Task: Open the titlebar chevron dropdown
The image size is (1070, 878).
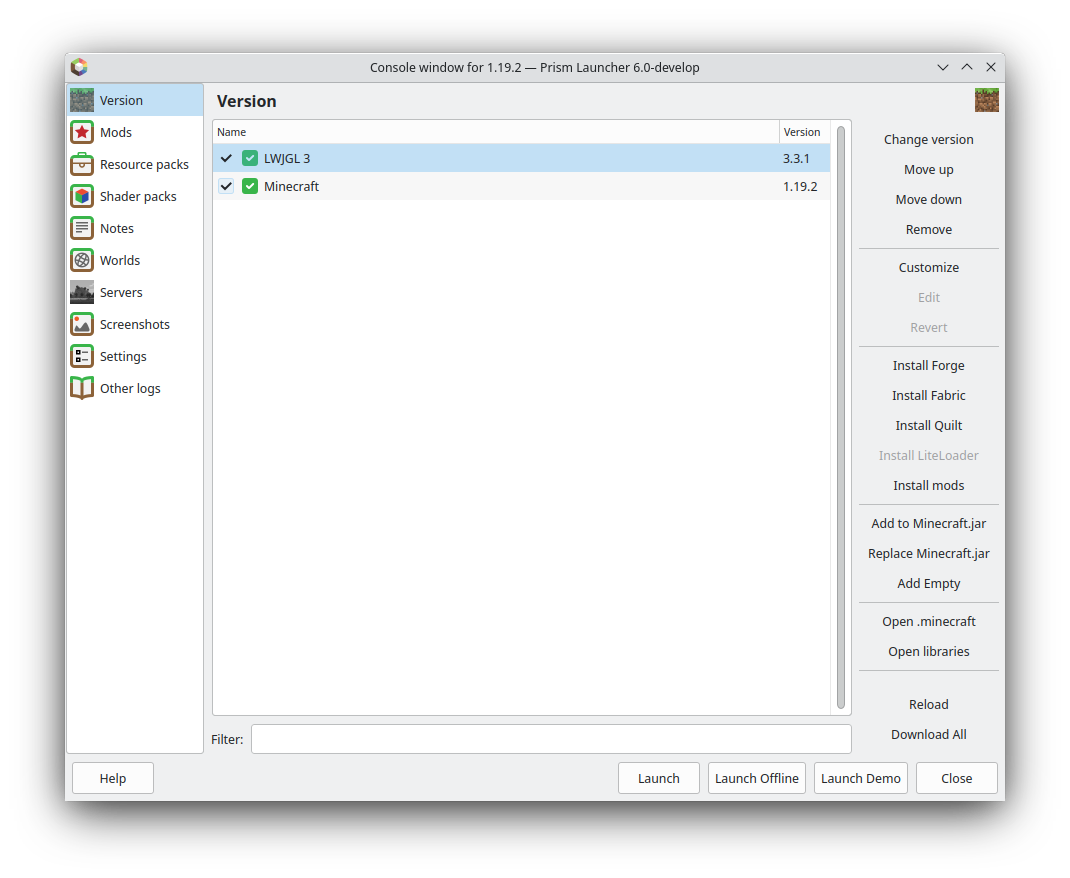Action: [942, 67]
